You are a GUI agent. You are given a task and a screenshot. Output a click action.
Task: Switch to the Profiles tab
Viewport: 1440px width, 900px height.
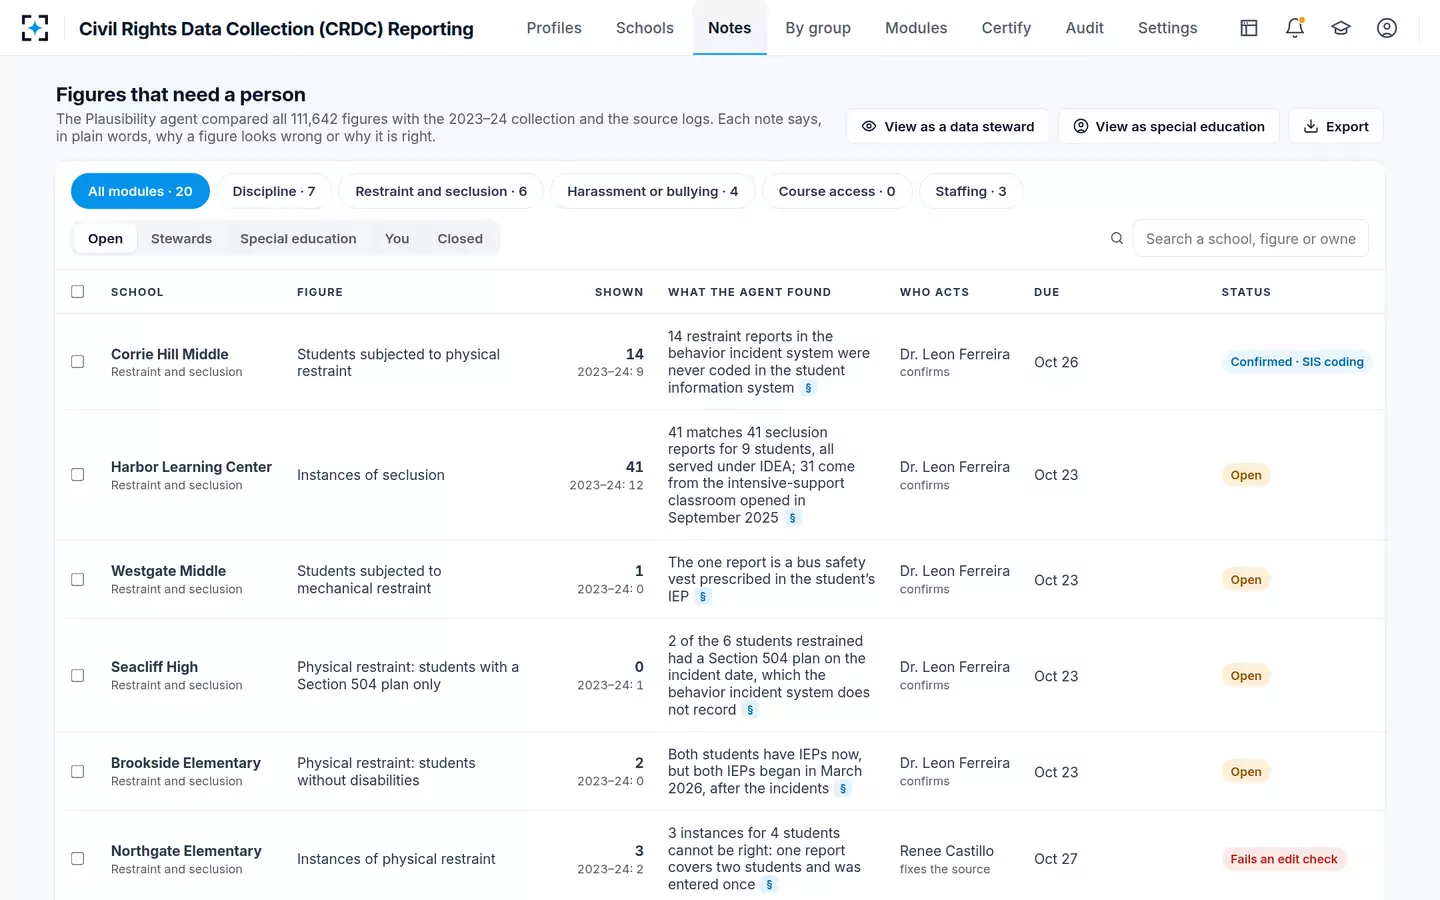click(x=554, y=28)
